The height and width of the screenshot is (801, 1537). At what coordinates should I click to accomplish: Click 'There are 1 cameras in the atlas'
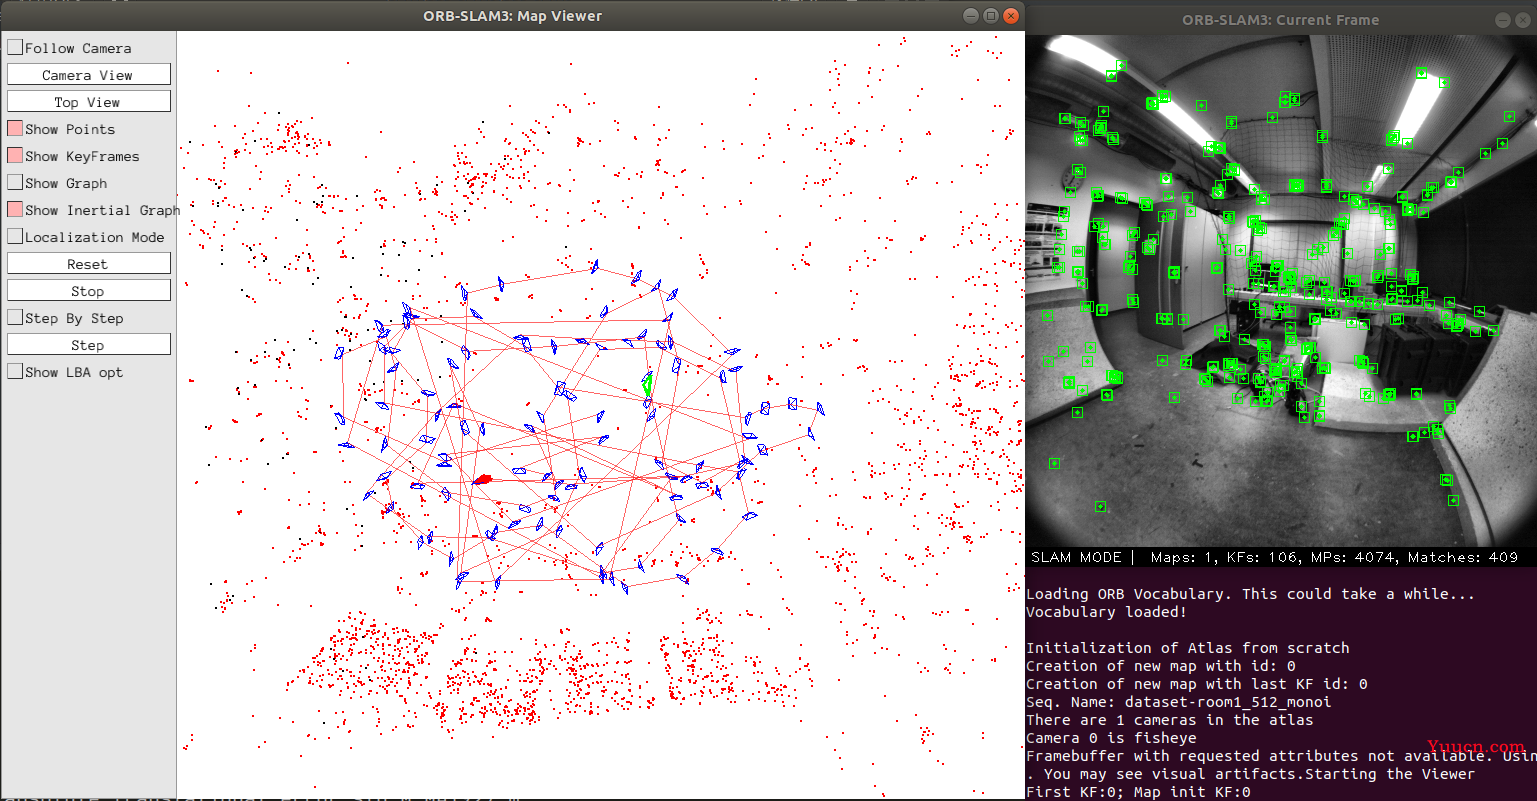(x=1170, y=720)
